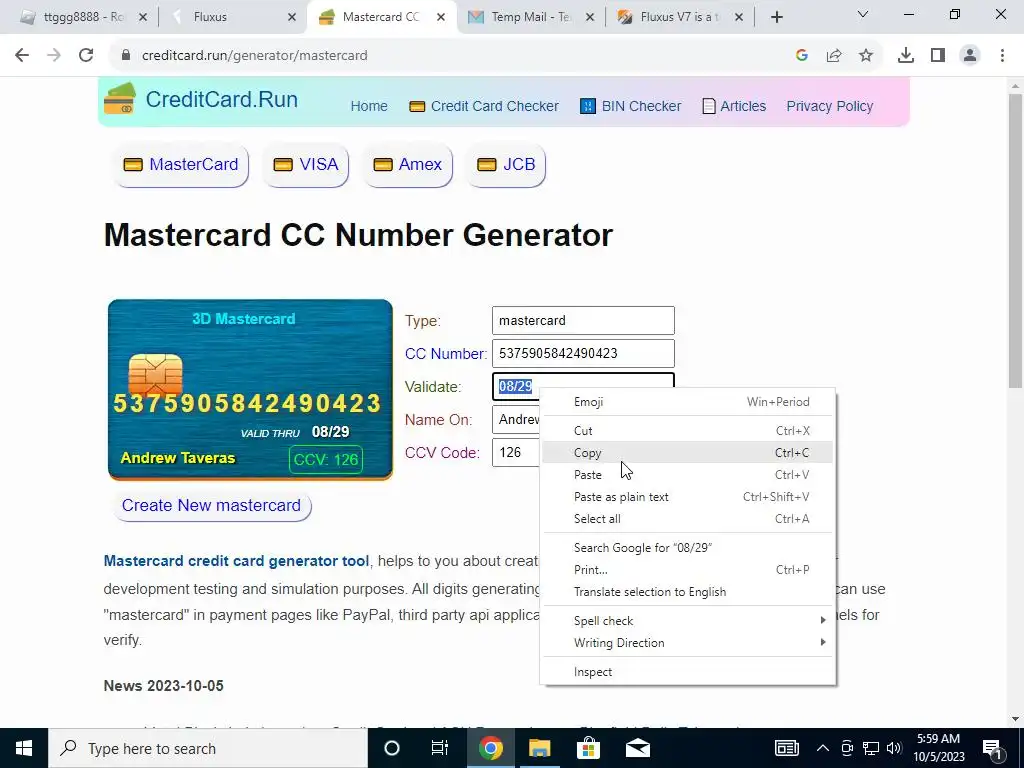Choose Paste in the context menu
Image resolution: width=1024 pixels, height=768 pixels.
688,475
